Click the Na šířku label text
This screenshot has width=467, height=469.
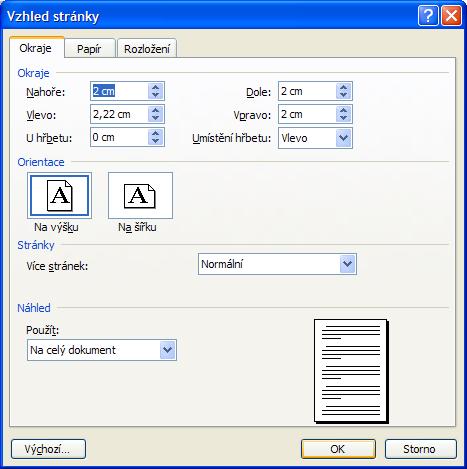(137, 227)
